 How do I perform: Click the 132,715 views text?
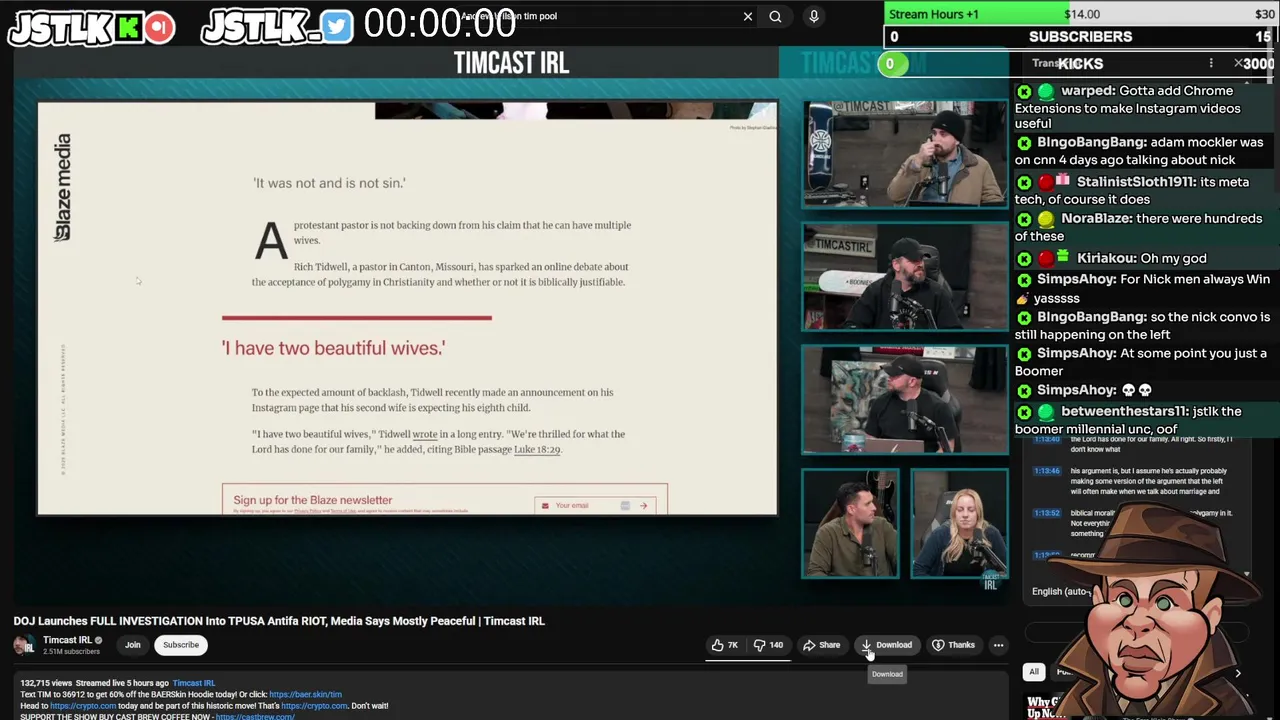click(x=46, y=683)
